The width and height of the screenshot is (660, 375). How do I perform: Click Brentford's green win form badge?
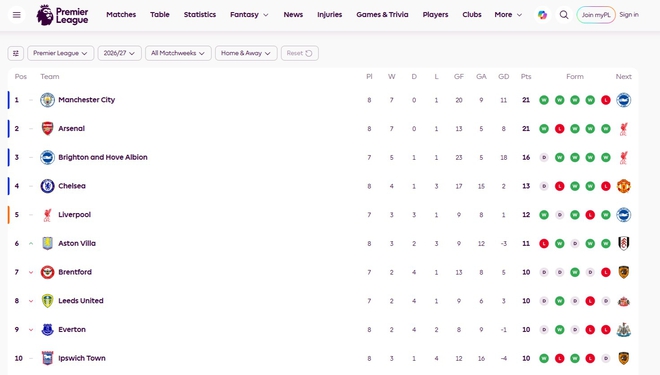pos(575,272)
